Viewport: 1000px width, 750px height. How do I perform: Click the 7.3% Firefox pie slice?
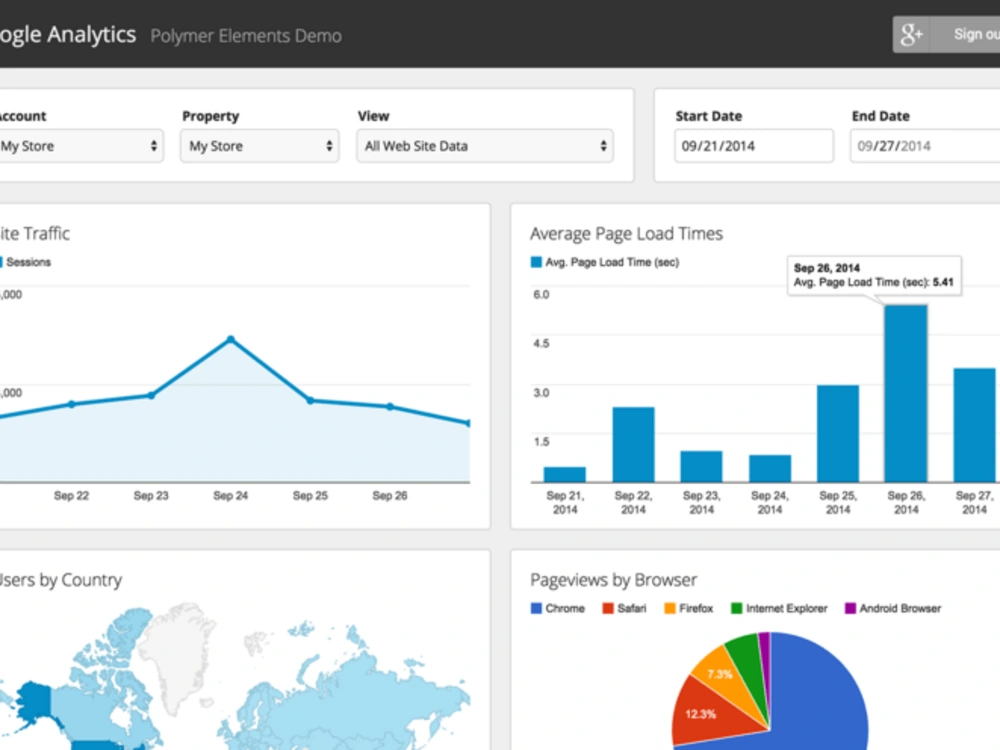click(724, 676)
